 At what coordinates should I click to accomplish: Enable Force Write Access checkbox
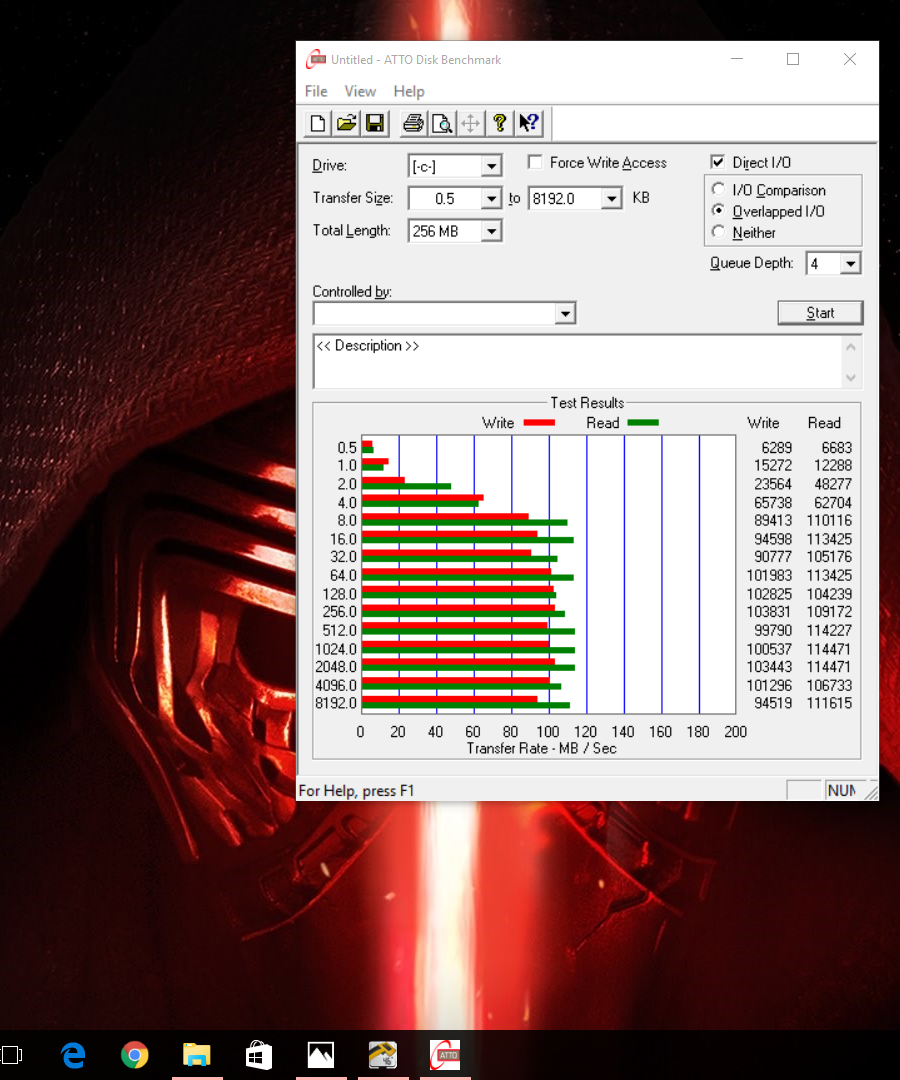coord(535,162)
